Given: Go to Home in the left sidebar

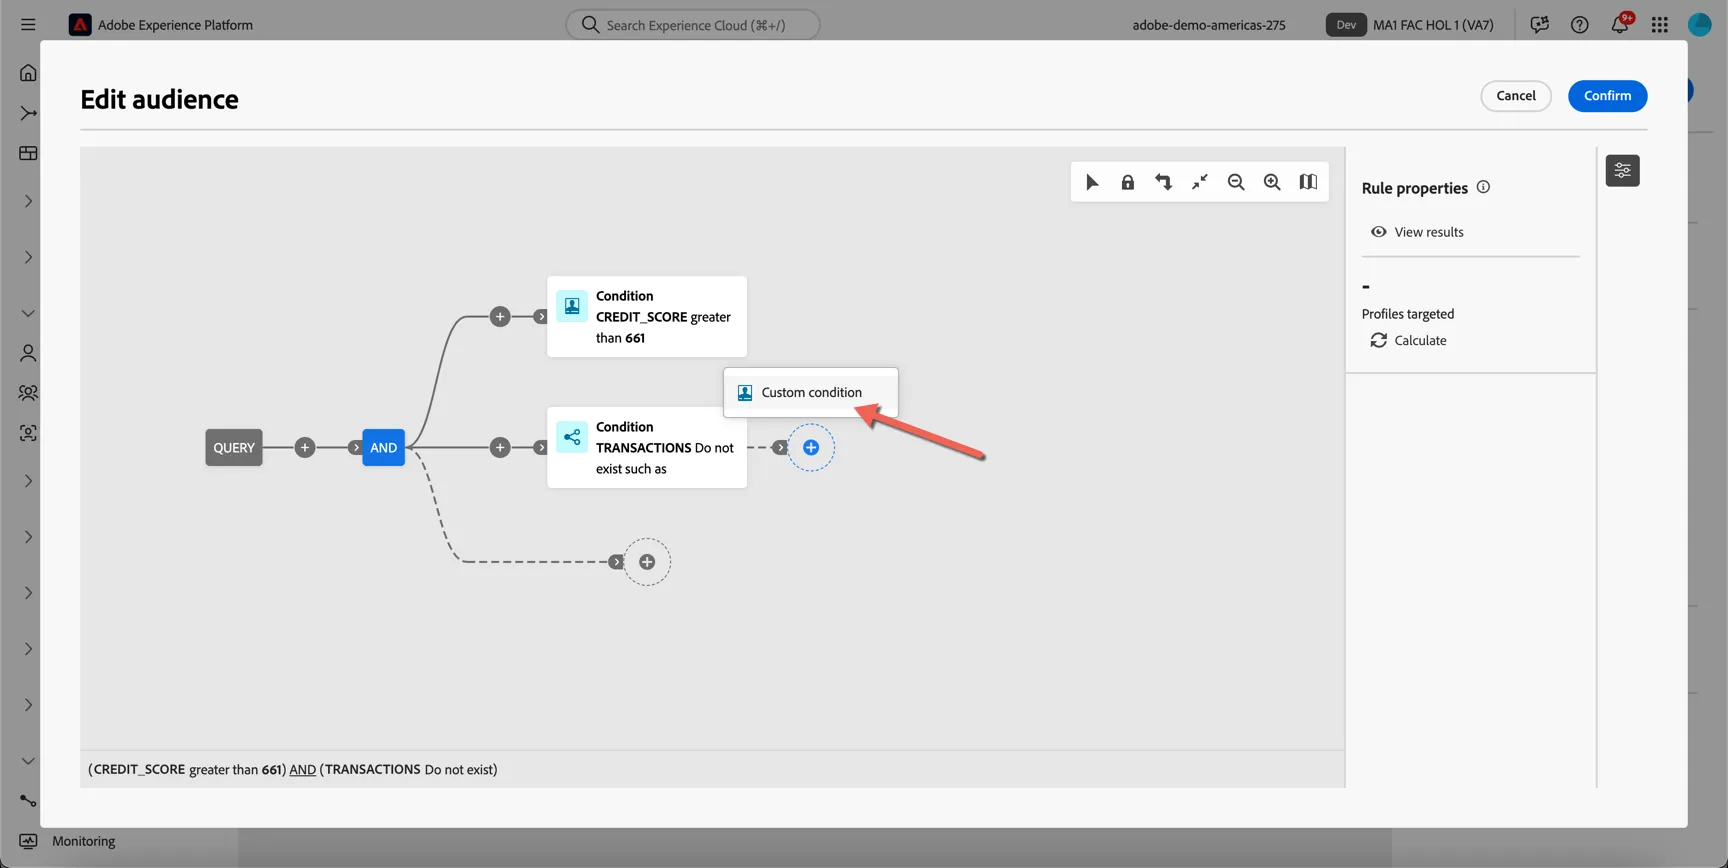Looking at the screenshot, I should 28,73.
